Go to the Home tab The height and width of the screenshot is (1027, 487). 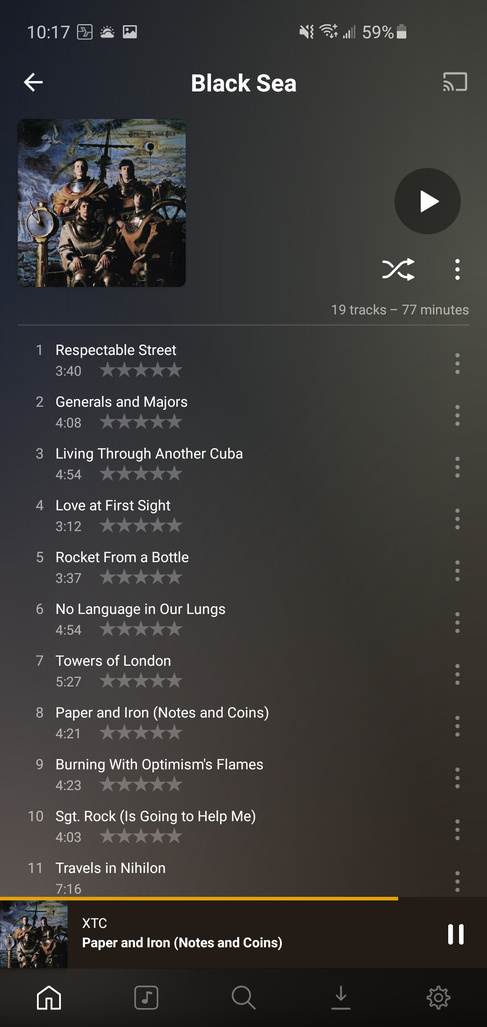49,998
